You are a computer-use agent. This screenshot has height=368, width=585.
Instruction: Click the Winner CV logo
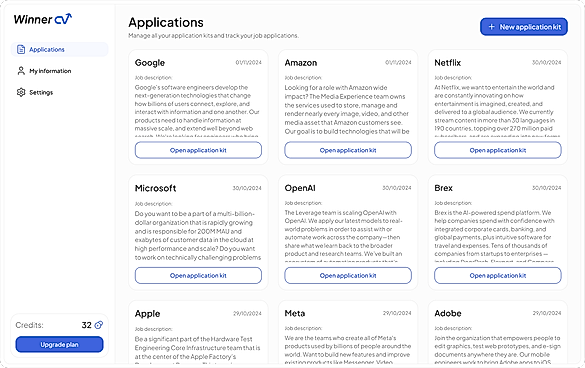[x=43, y=19]
